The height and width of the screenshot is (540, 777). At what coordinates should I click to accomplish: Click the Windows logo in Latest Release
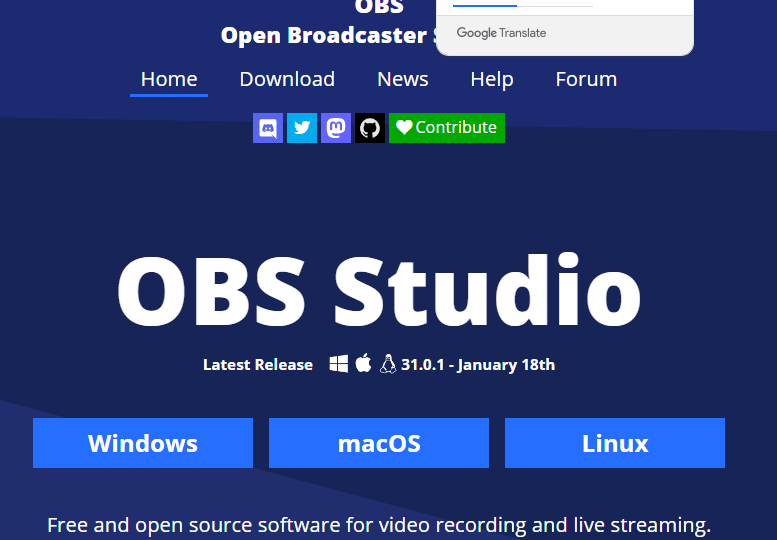coord(338,364)
